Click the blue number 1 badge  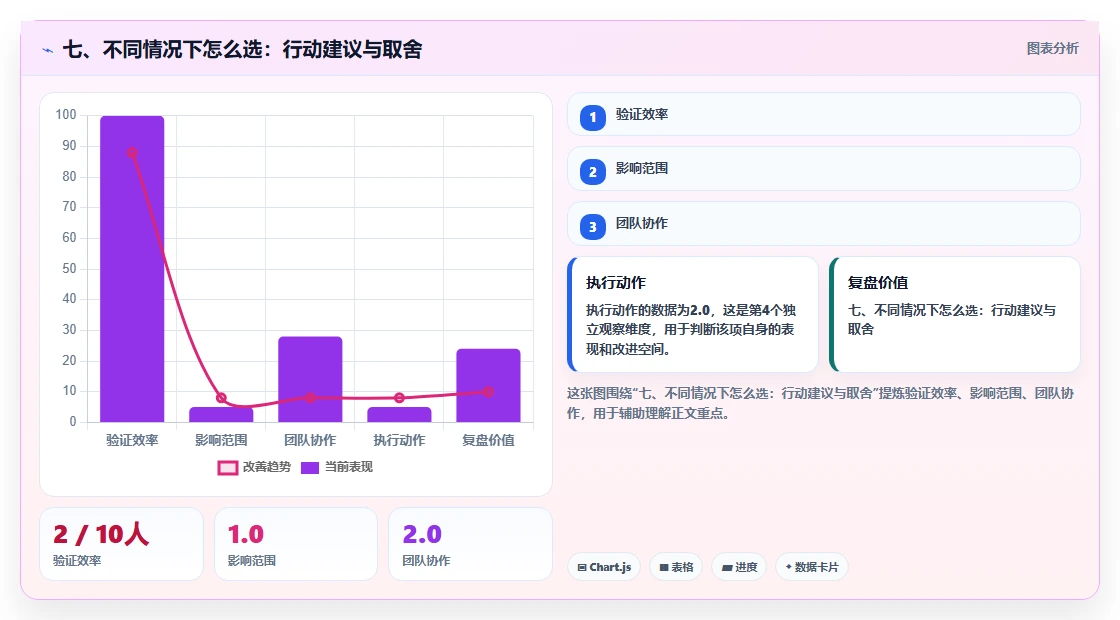[593, 118]
